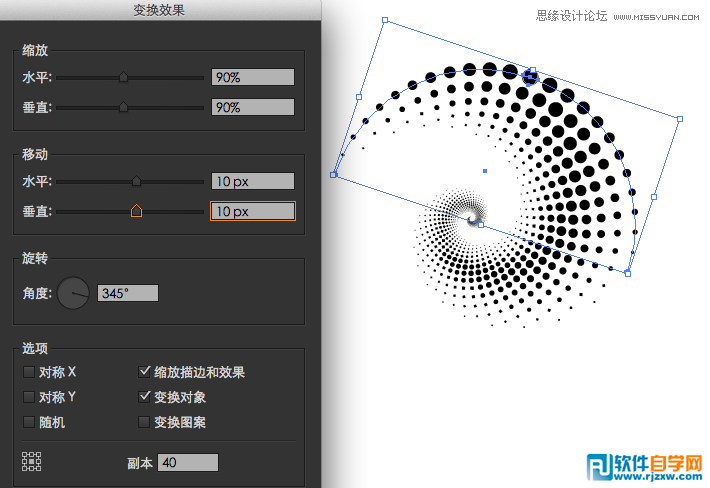
Task: Toggle the 随机 checkbox
Action: 29,422
